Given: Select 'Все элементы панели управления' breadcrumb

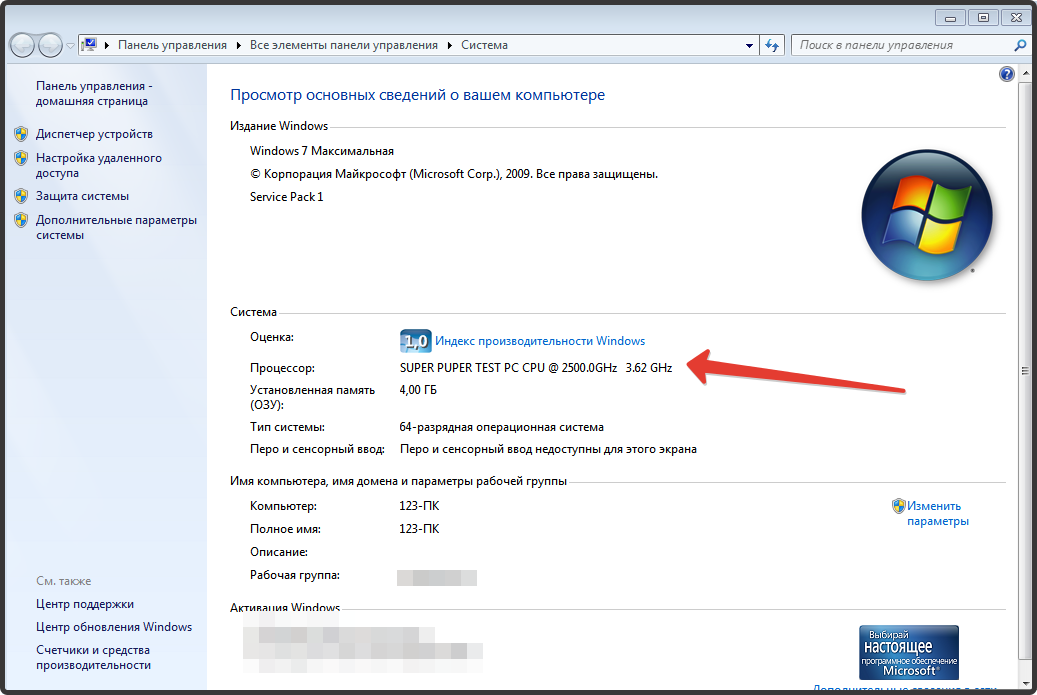Looking at the screenshot, I should pos(344,45).
